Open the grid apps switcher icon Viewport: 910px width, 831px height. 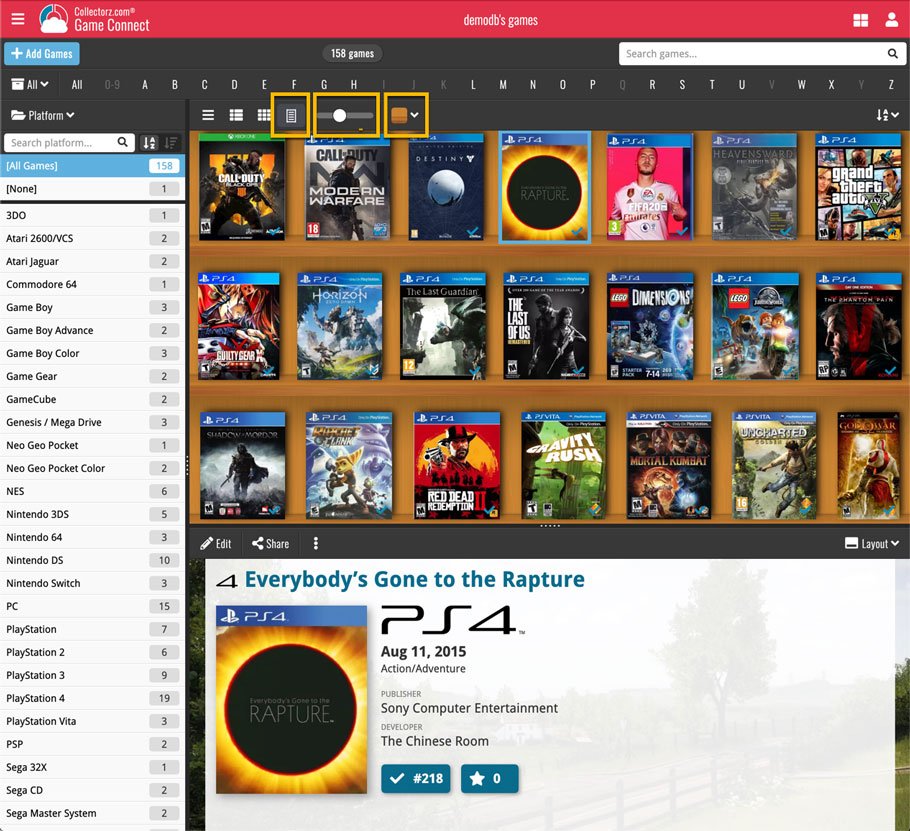tap(861, 20)
